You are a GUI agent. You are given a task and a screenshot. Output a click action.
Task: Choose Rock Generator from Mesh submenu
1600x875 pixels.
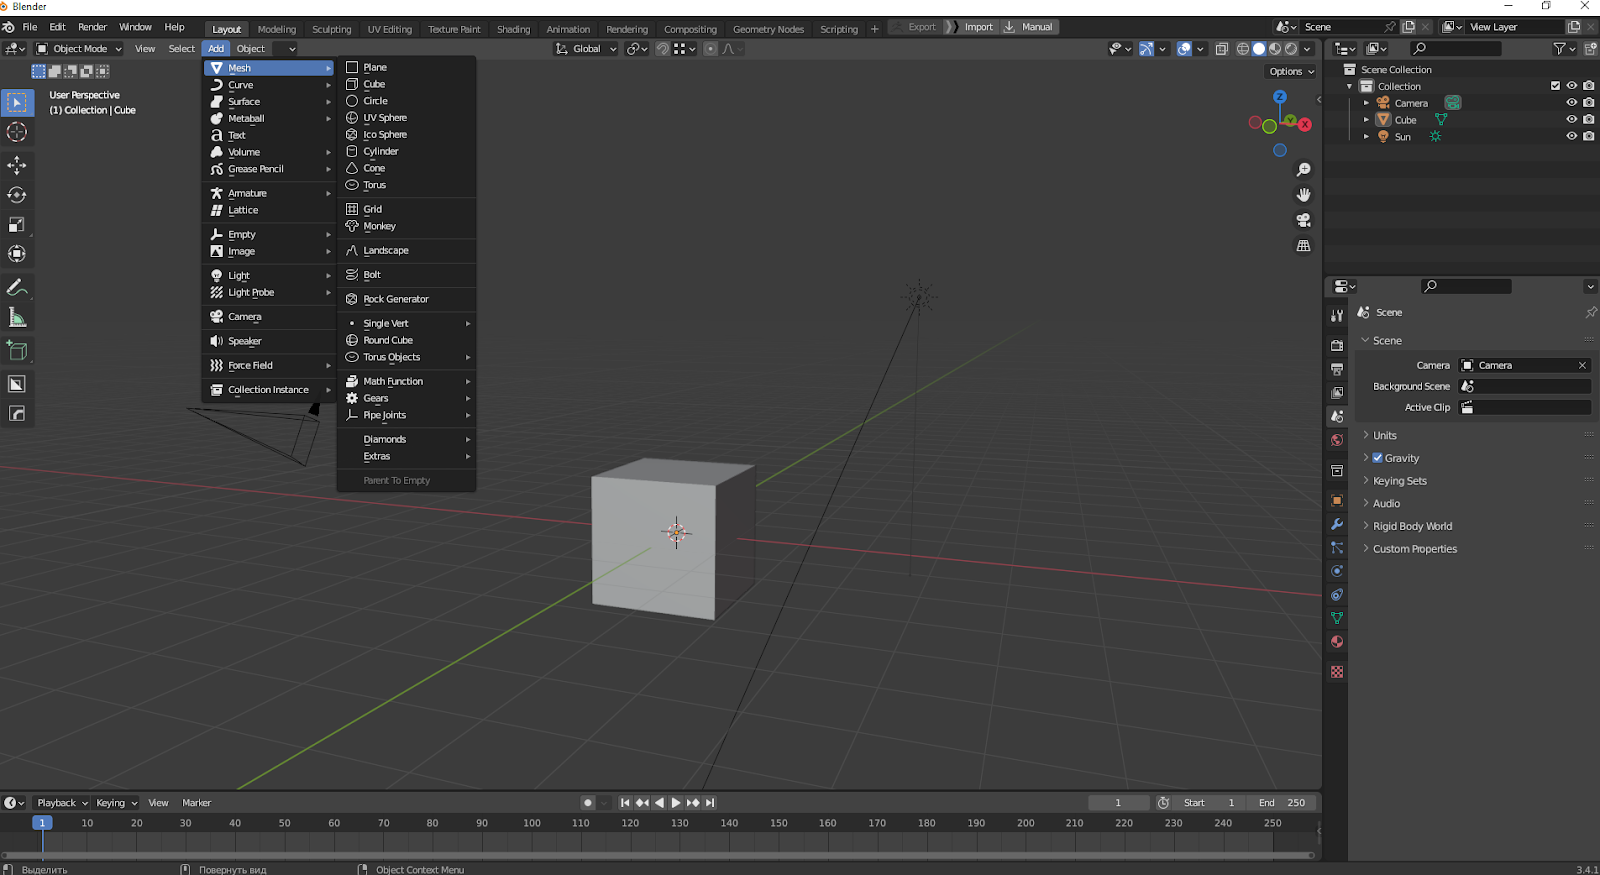tap(406, 299)
